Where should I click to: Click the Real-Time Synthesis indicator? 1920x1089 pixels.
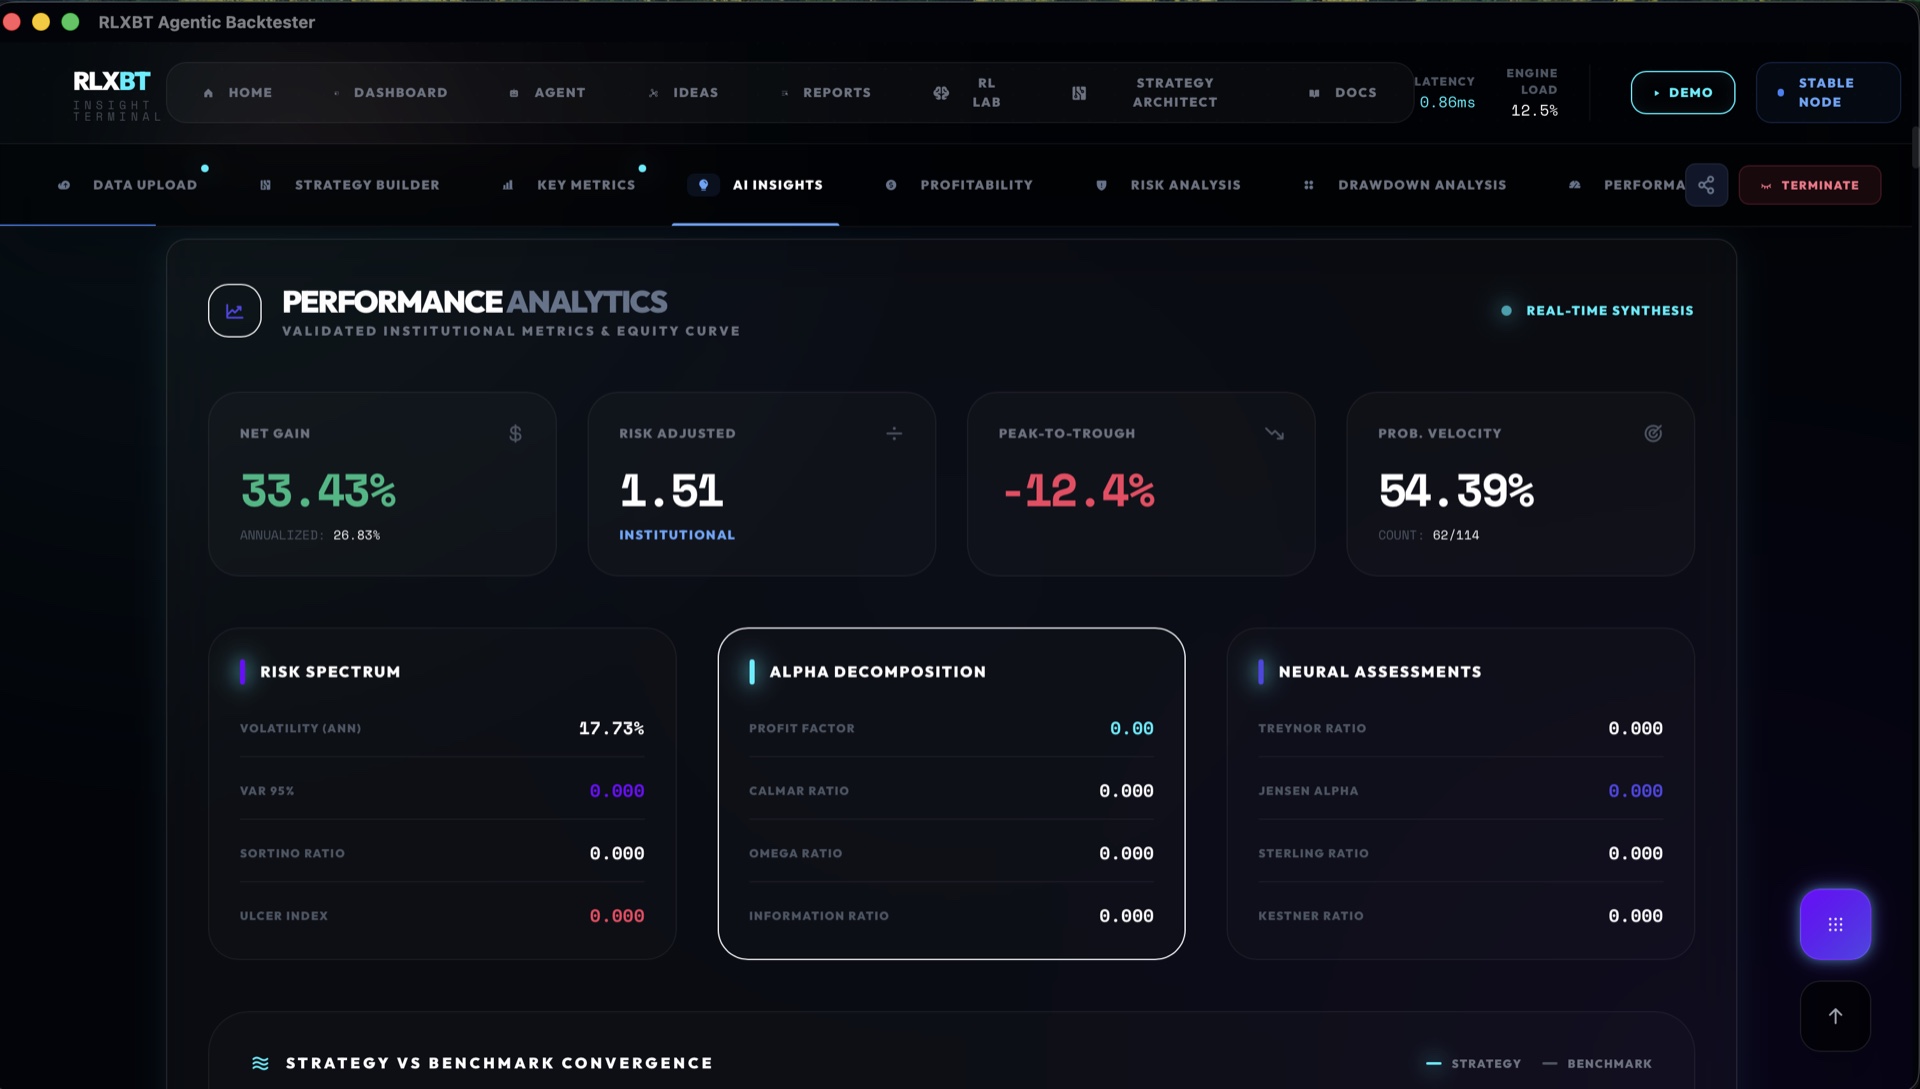click(x=1597, y=311)
